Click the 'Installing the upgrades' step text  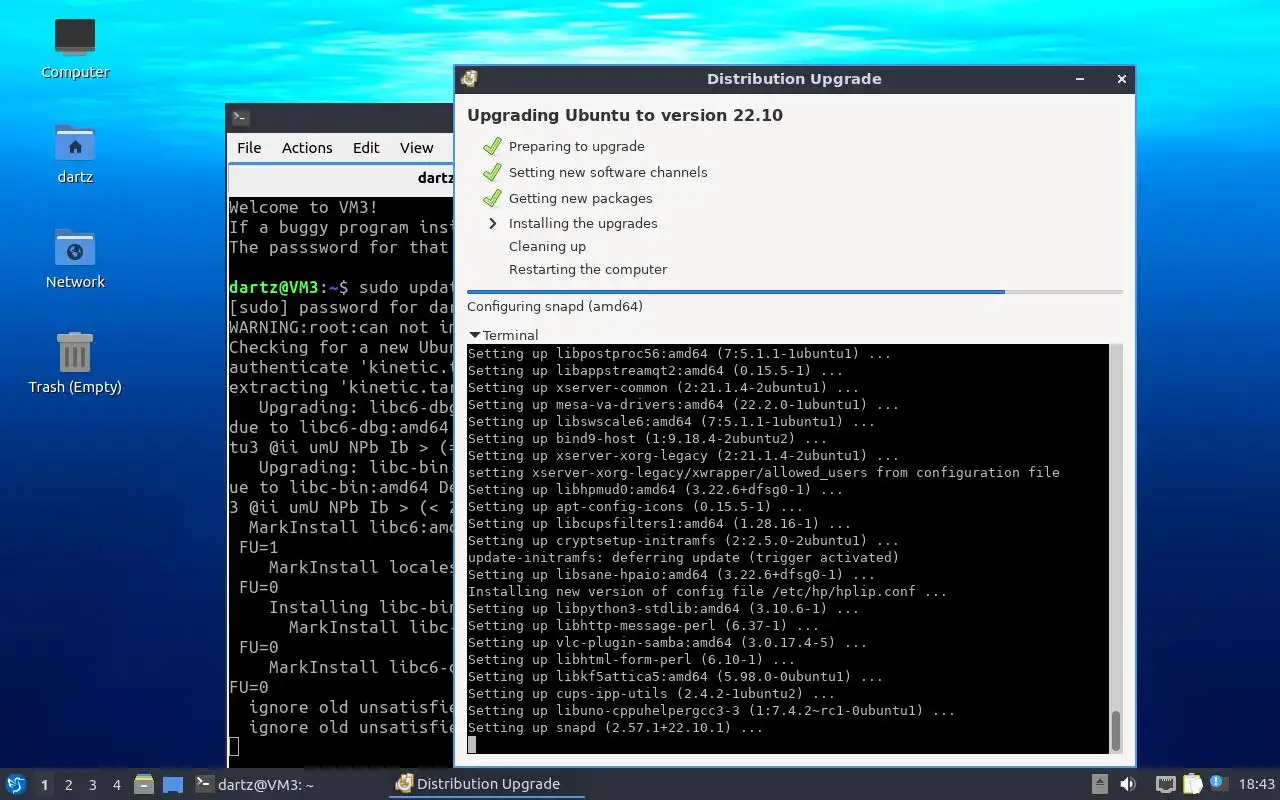(583, 223)
